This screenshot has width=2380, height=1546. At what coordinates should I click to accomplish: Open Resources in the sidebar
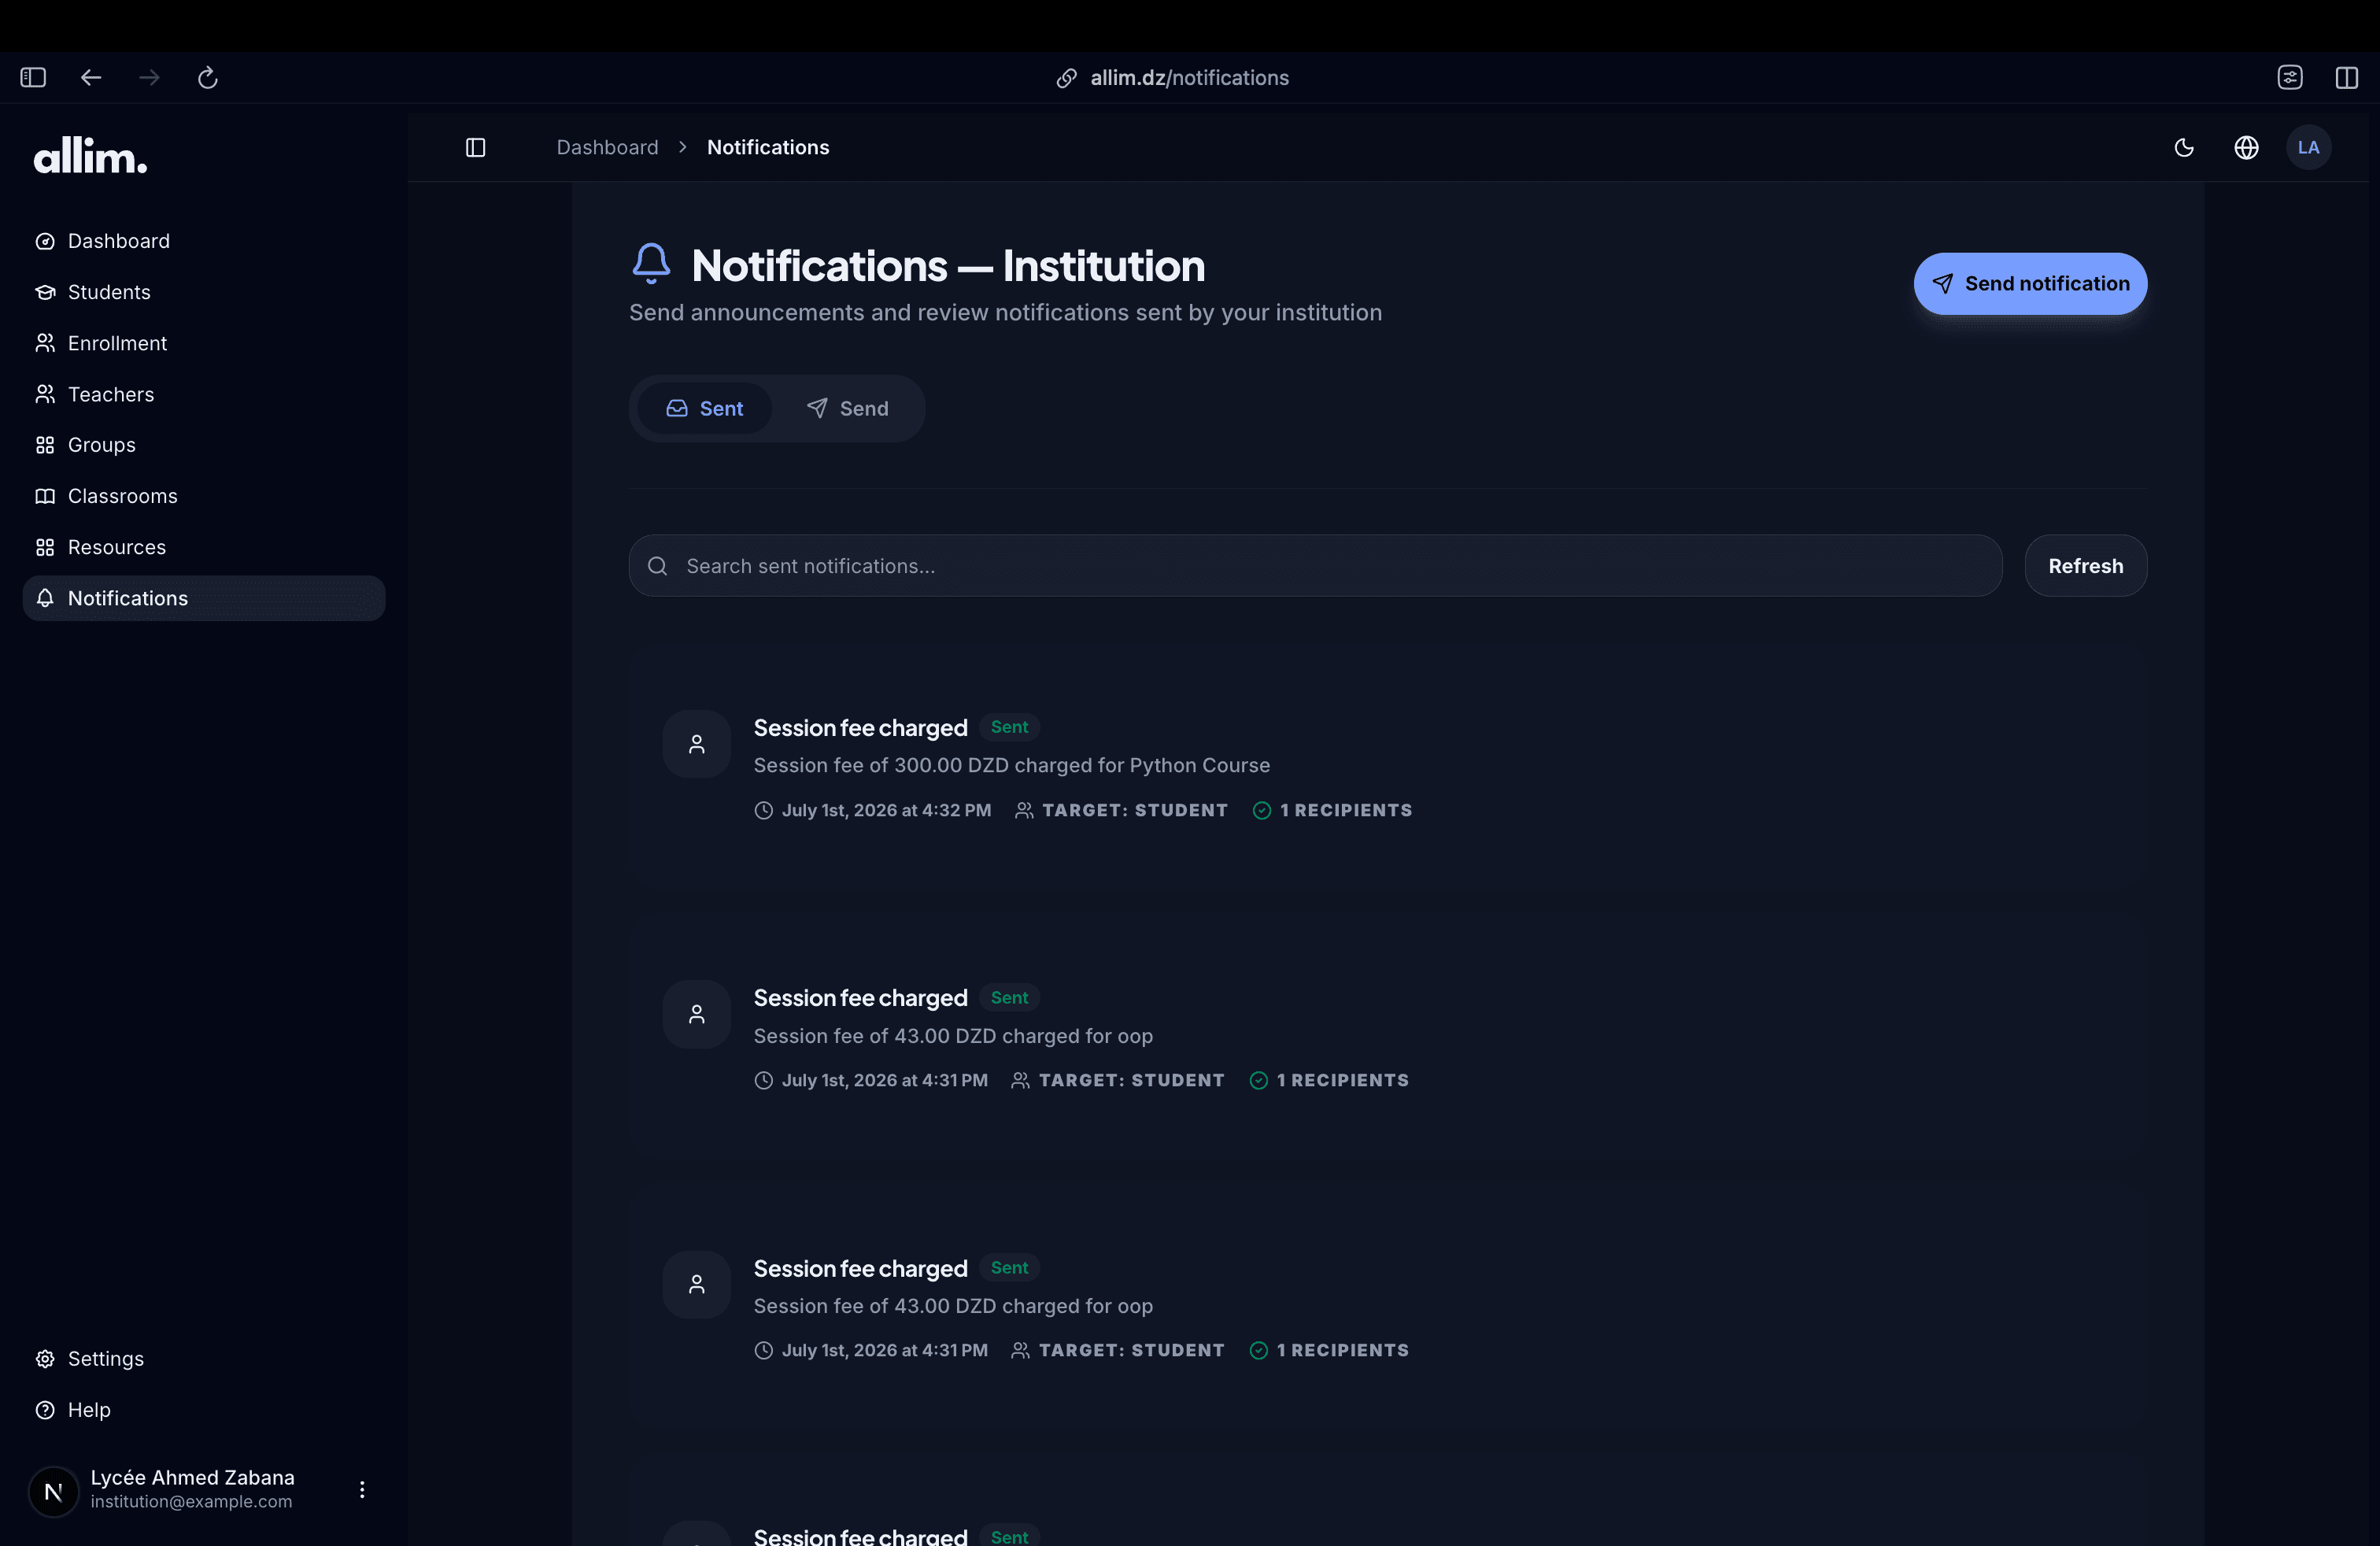coord(203,547)
